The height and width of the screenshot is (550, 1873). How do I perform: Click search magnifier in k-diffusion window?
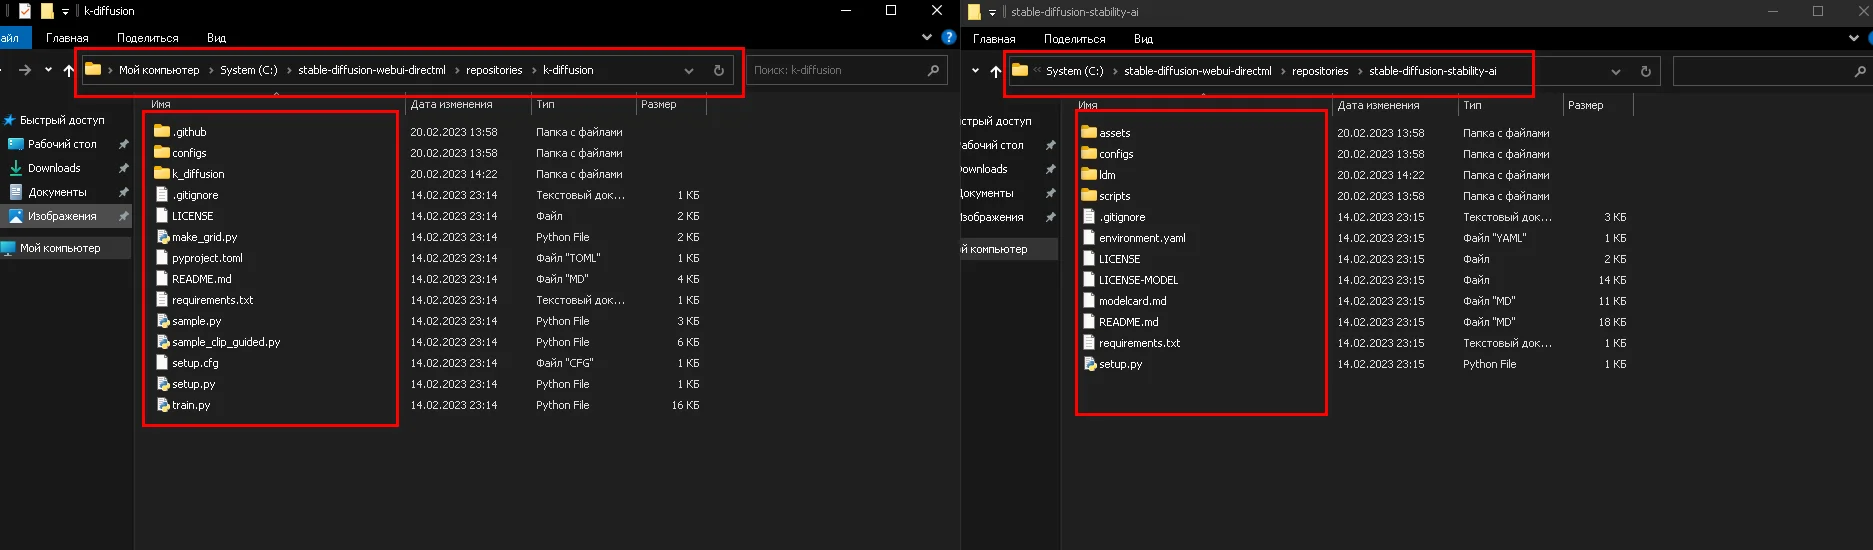(x=933, y=71)
